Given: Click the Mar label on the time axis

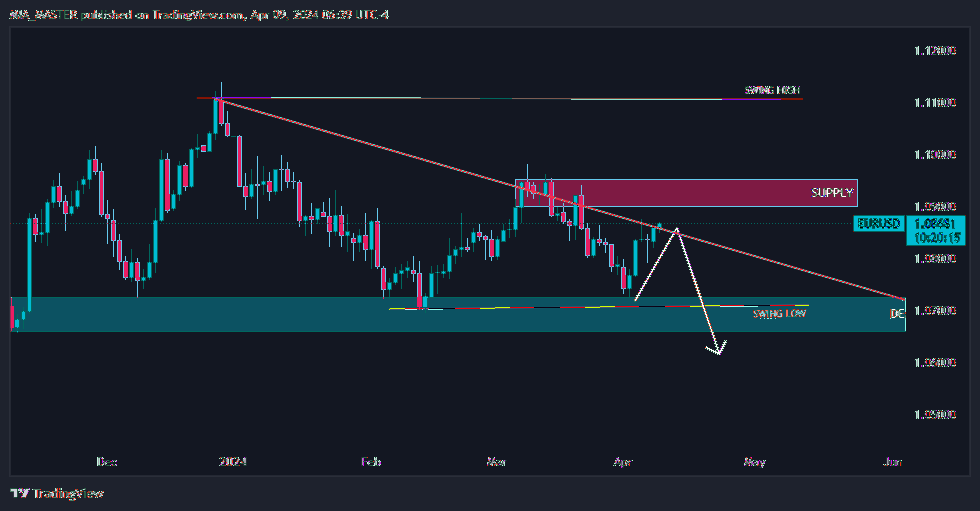Looking at the screenshot, I should click(x=496, y=462).
